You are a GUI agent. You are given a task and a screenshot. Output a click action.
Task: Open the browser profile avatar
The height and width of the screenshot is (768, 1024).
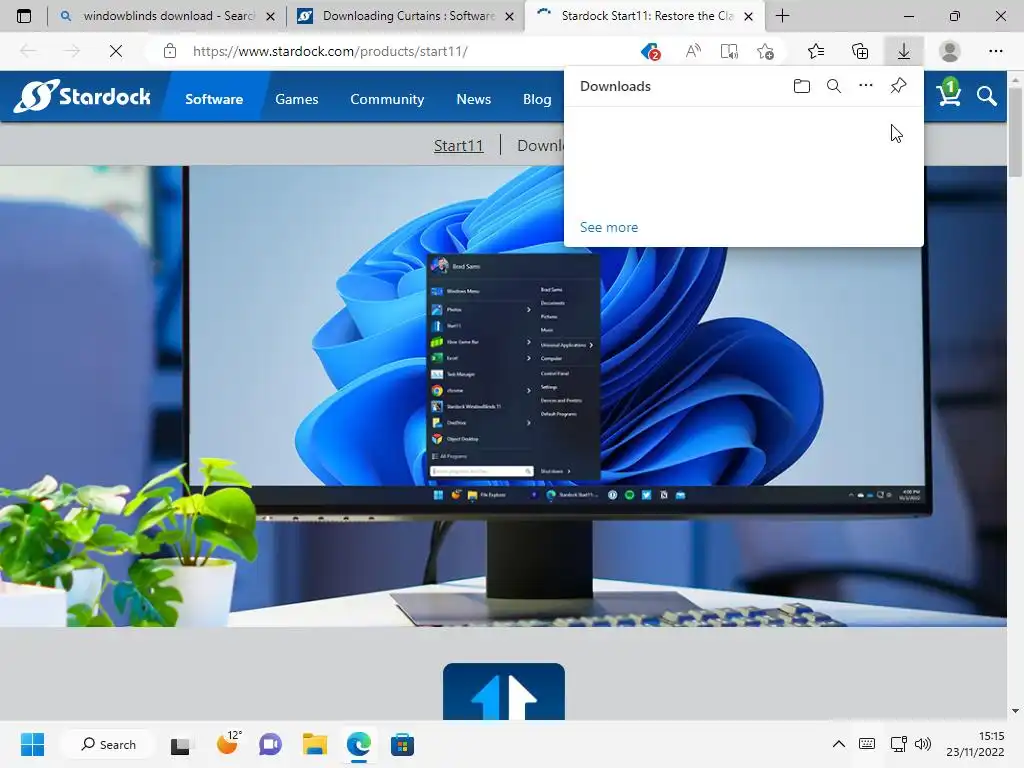[x=950, y=51]
